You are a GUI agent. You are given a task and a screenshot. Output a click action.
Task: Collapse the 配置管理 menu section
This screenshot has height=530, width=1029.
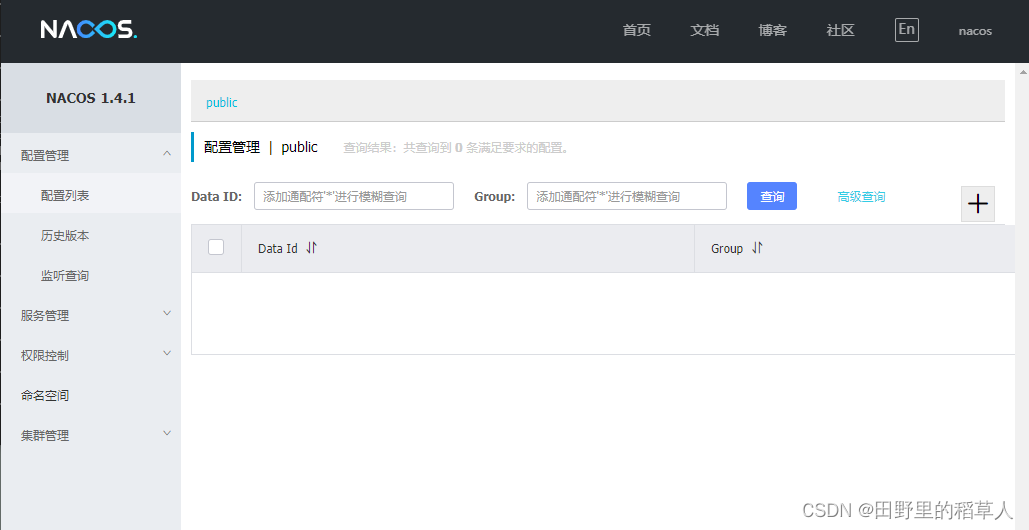point(91,153)
